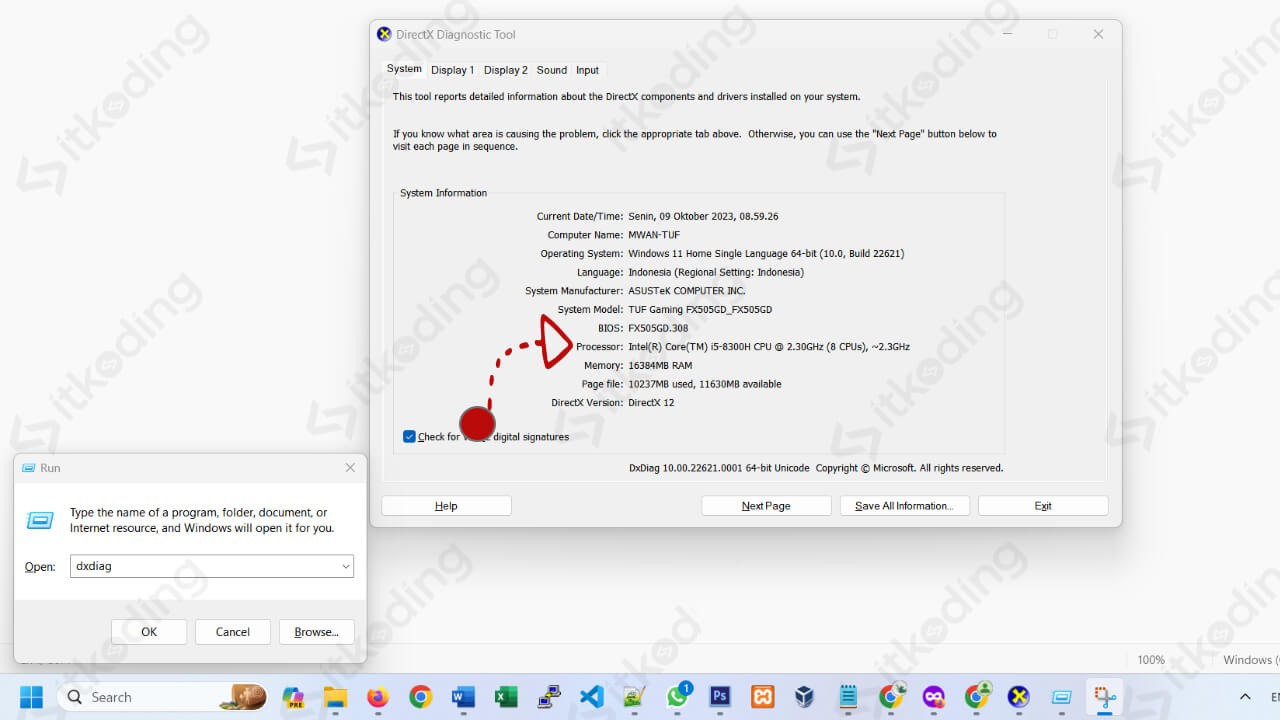Image resolution: width=1280 pixels, height=720 pixels.
Task: Open the Sound tab
Action: tap(551, 70)
